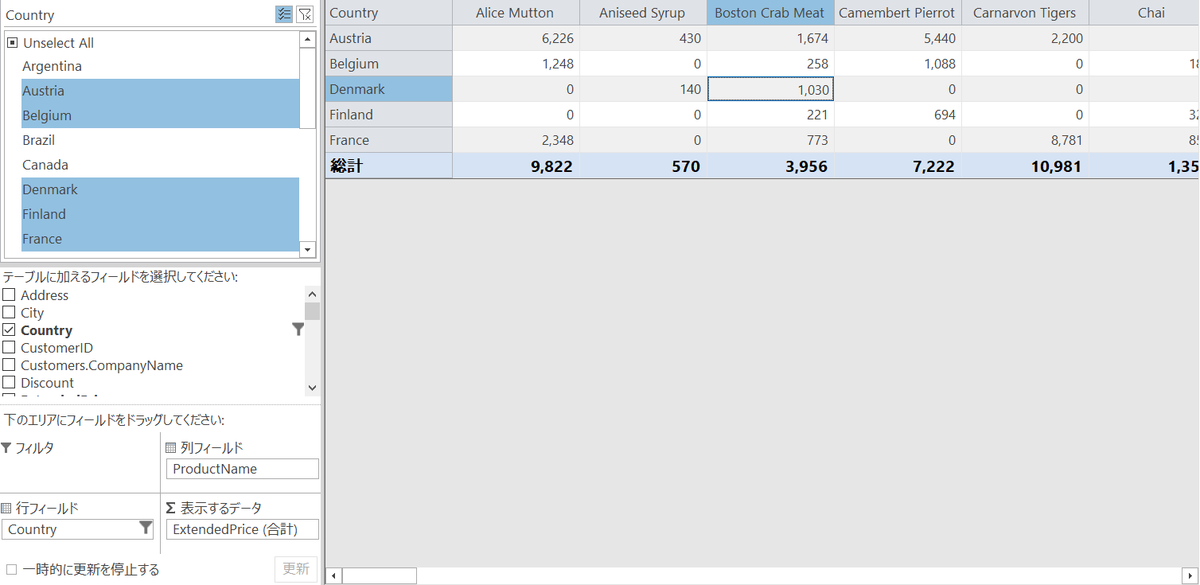Click the Country row field item
The width and height of the screenshot is (1200, 585).
coord(78,529)
